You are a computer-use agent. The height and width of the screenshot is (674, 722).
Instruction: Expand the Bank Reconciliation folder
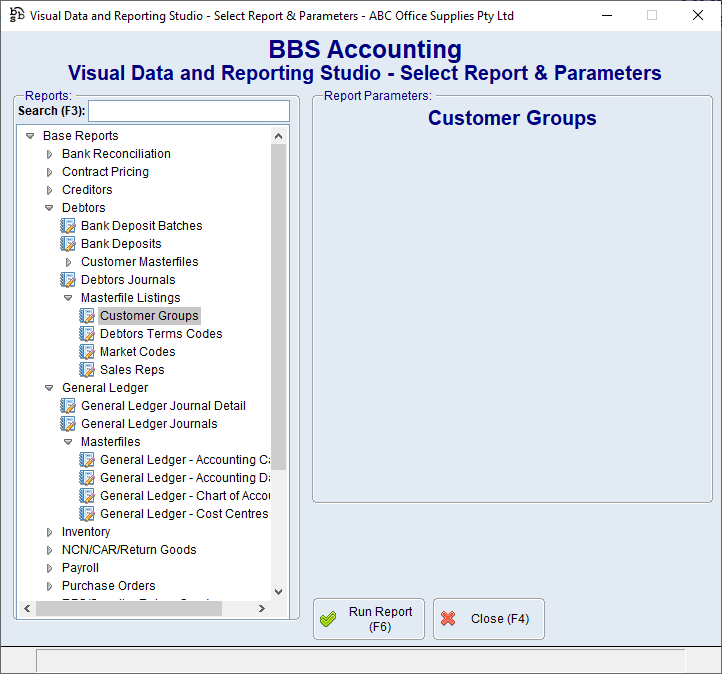(50, 154)
